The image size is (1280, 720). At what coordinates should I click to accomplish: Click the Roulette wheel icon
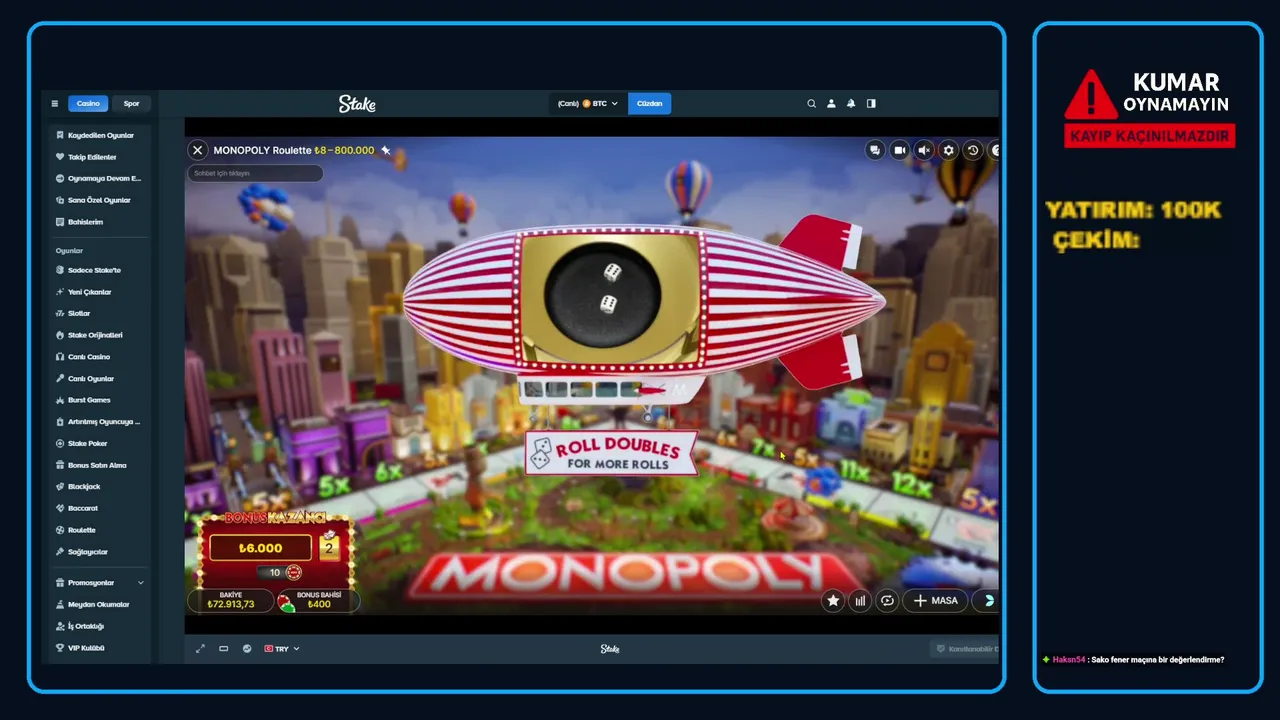click(60, 530)
